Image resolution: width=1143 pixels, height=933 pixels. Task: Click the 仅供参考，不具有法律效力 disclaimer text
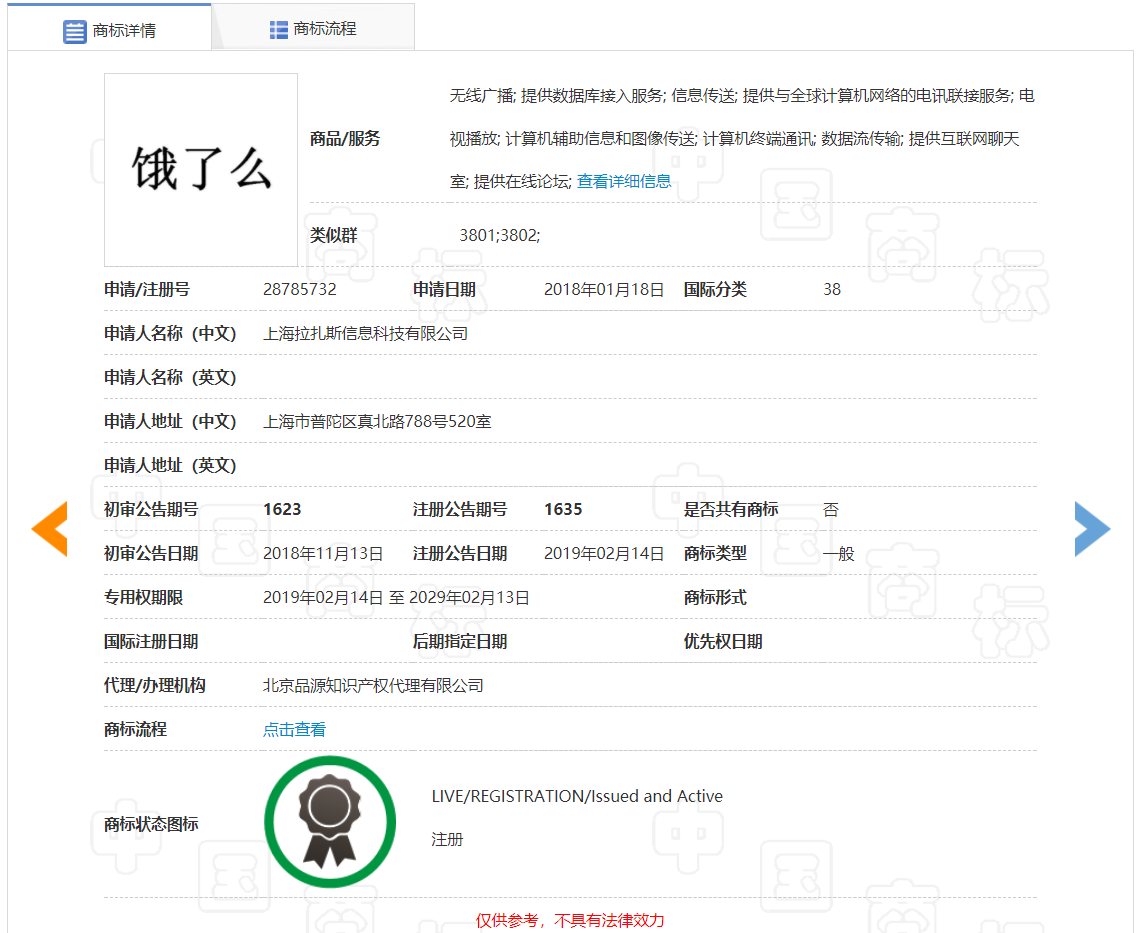pos(570,921)
